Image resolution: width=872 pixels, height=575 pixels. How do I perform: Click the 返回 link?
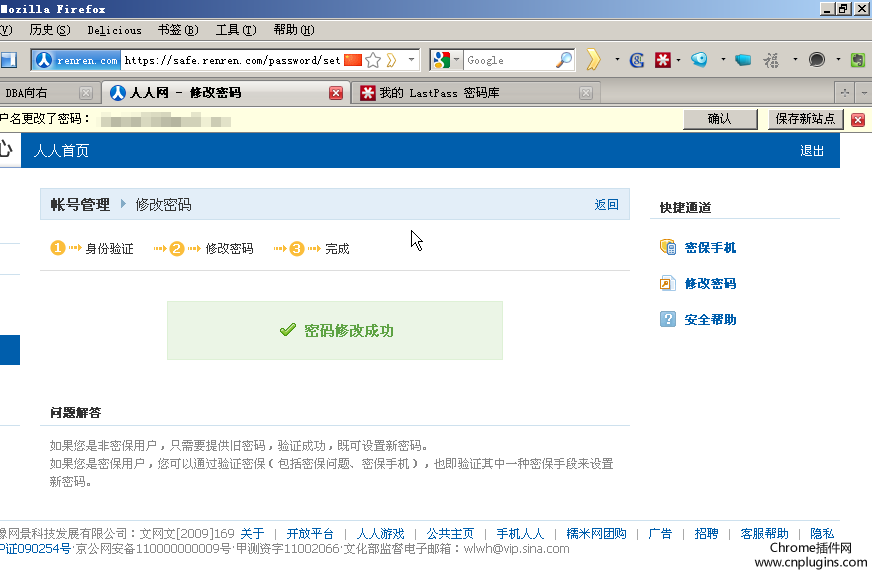[606, 205]
